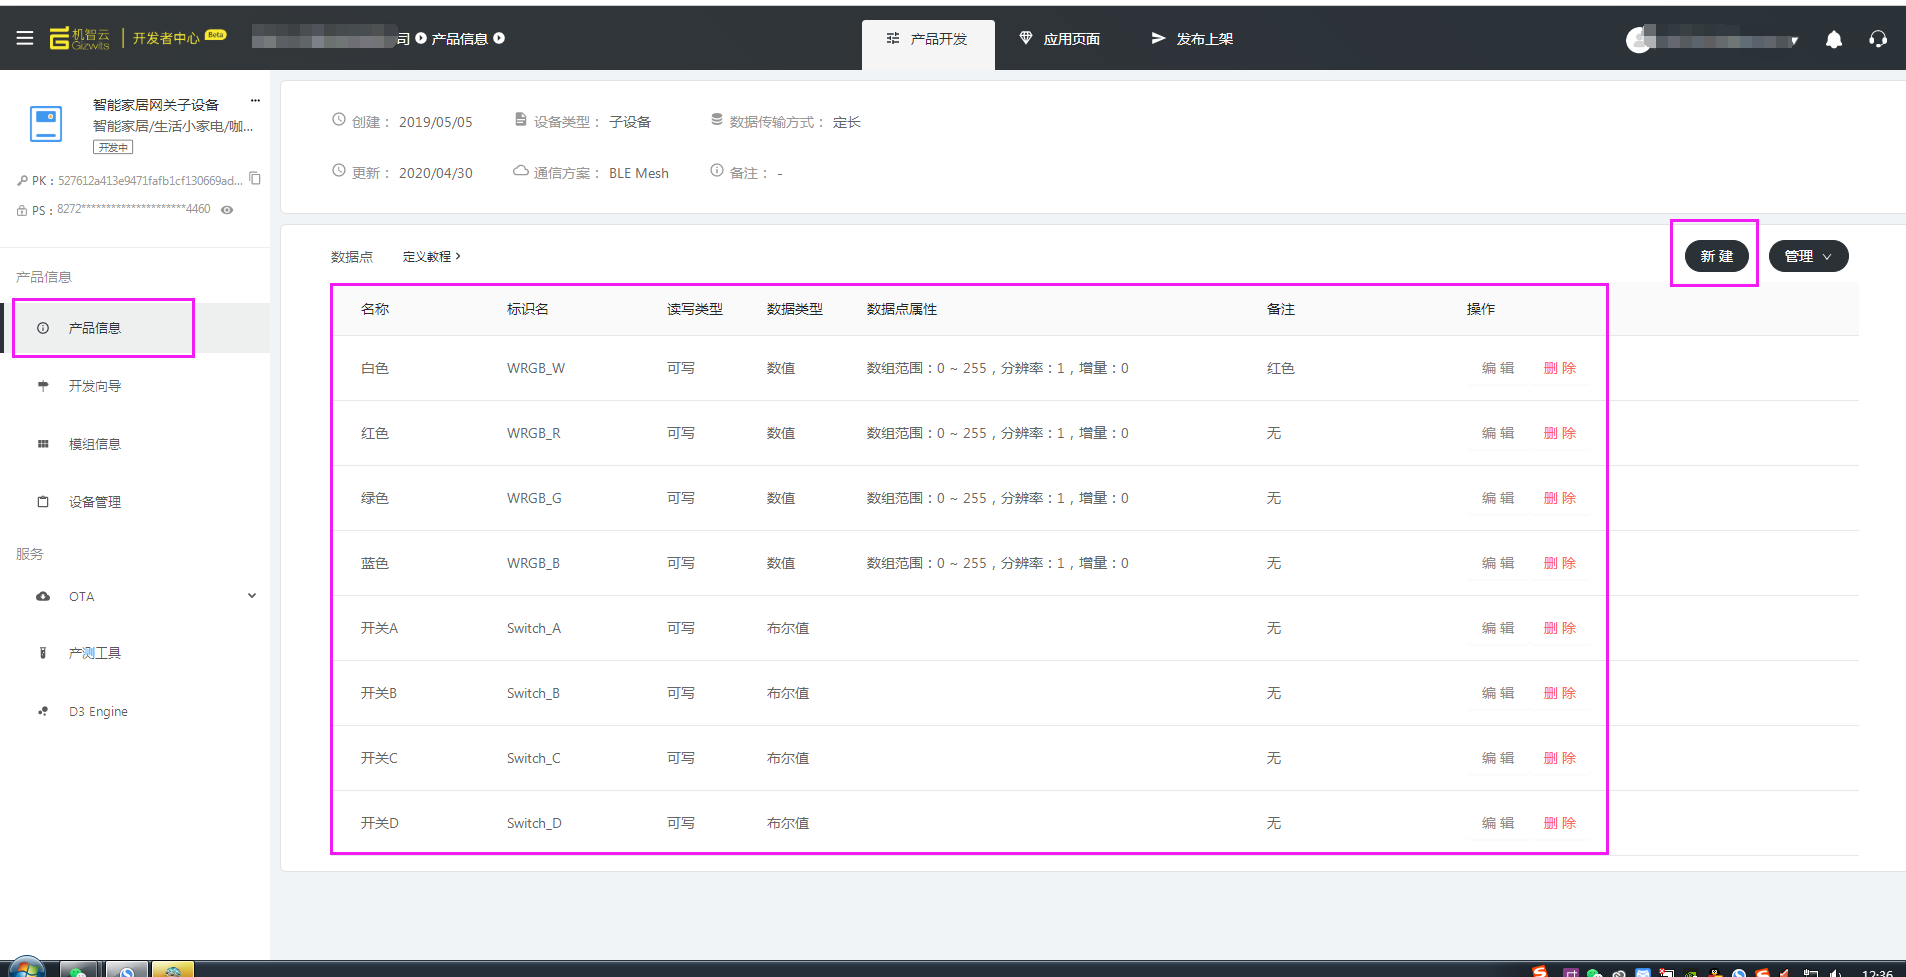Image resolution: width=1906 pixels, height=977 pixels.
Task: Select the Switch_D identifier cell
Action: pos(534,823)
